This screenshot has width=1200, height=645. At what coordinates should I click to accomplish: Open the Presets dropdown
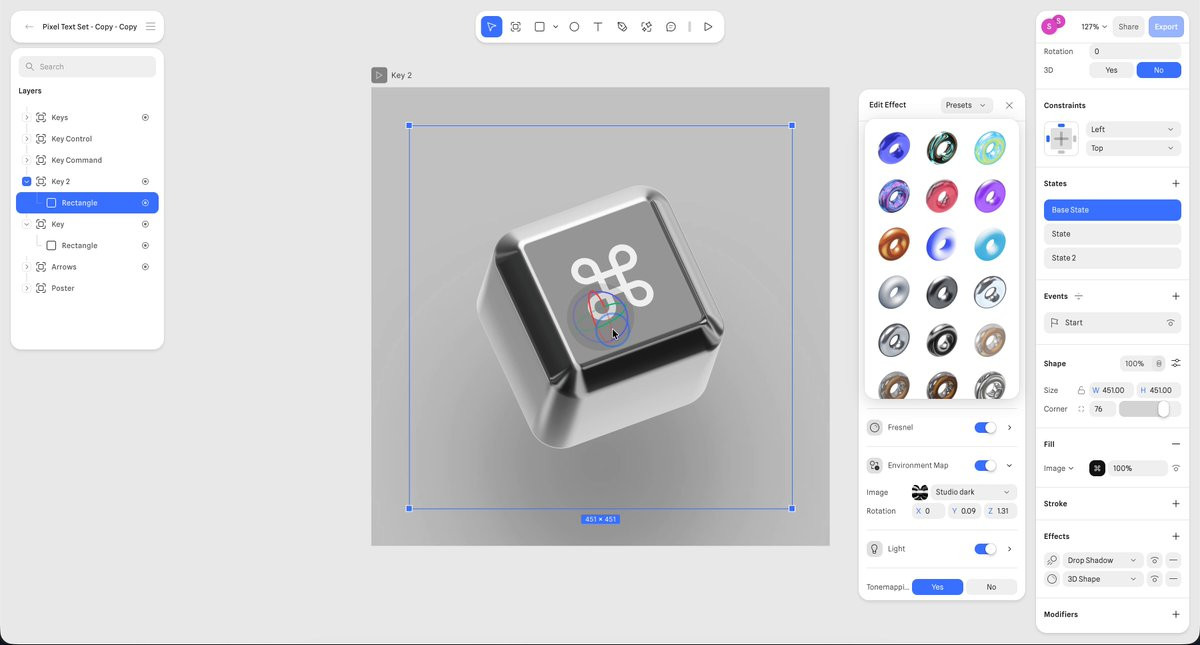click(x=966, y=105)
